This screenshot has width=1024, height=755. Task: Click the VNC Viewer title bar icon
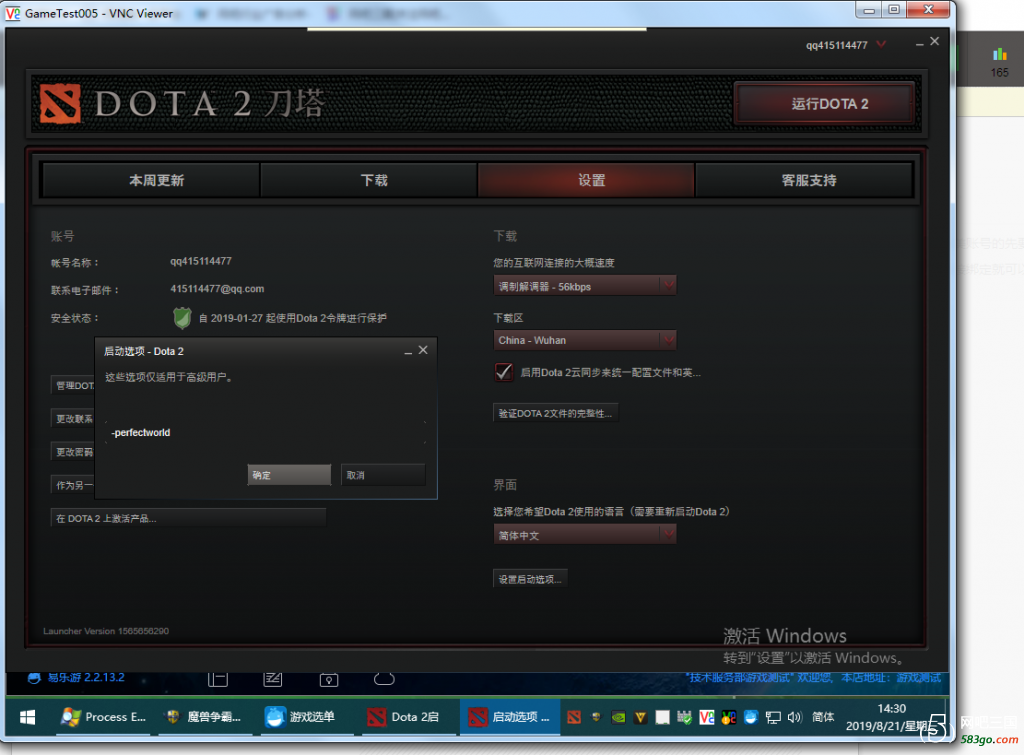(12, 13)
